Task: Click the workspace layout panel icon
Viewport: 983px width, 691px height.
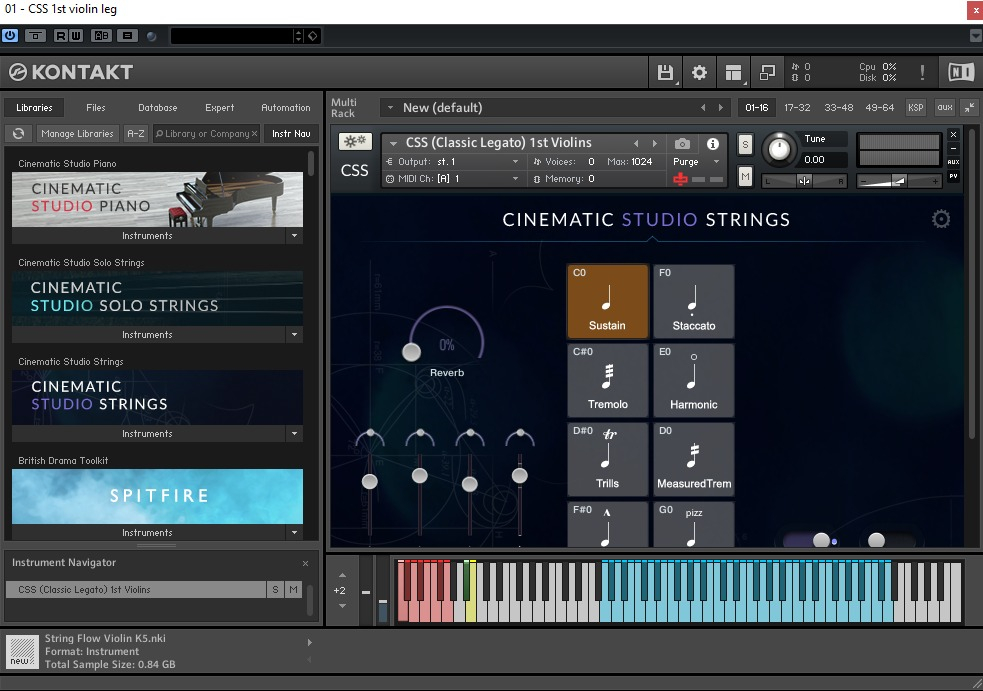Action: (x=734, y=72)
